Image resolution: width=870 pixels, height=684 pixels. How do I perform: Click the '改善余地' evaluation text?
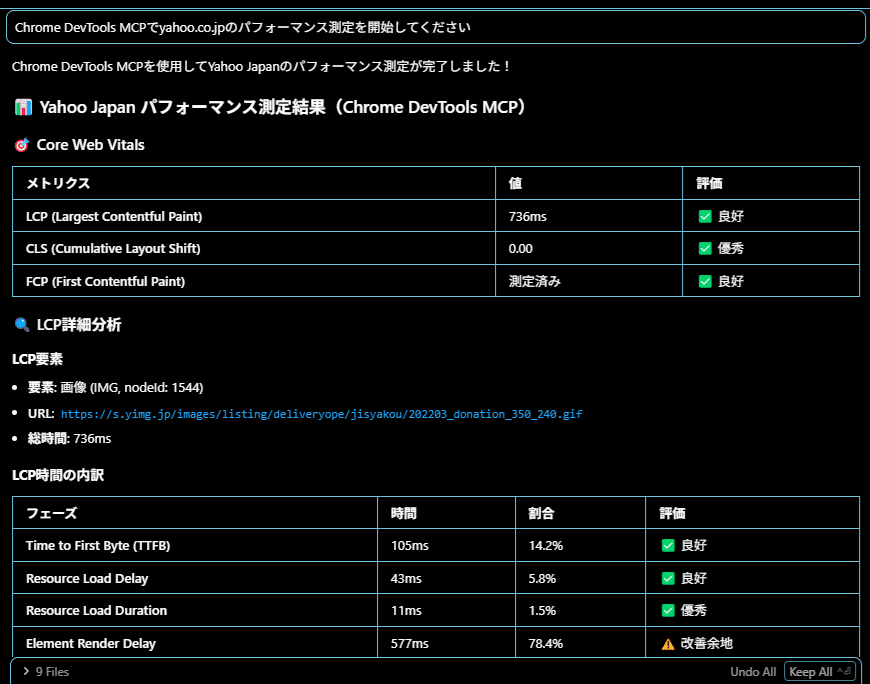click(x=706, y=644)
